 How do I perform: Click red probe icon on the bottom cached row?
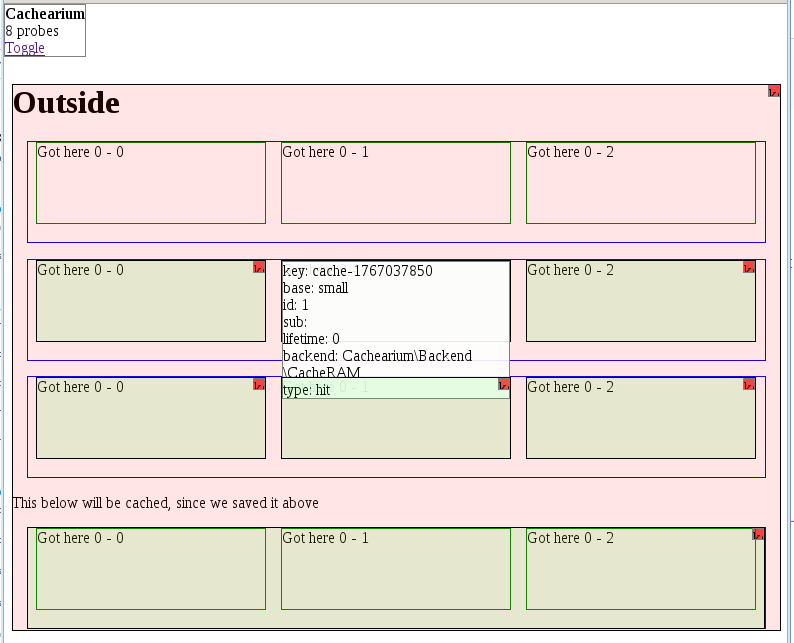click(758, 534)
